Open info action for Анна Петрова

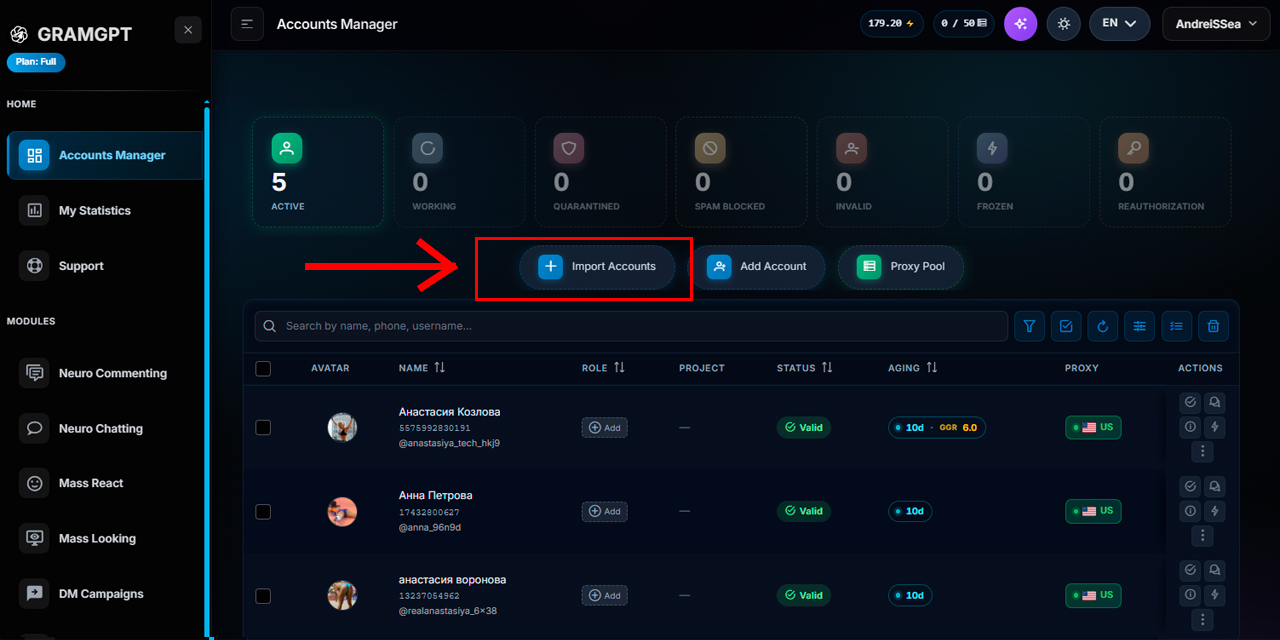tap(1190, 511)
